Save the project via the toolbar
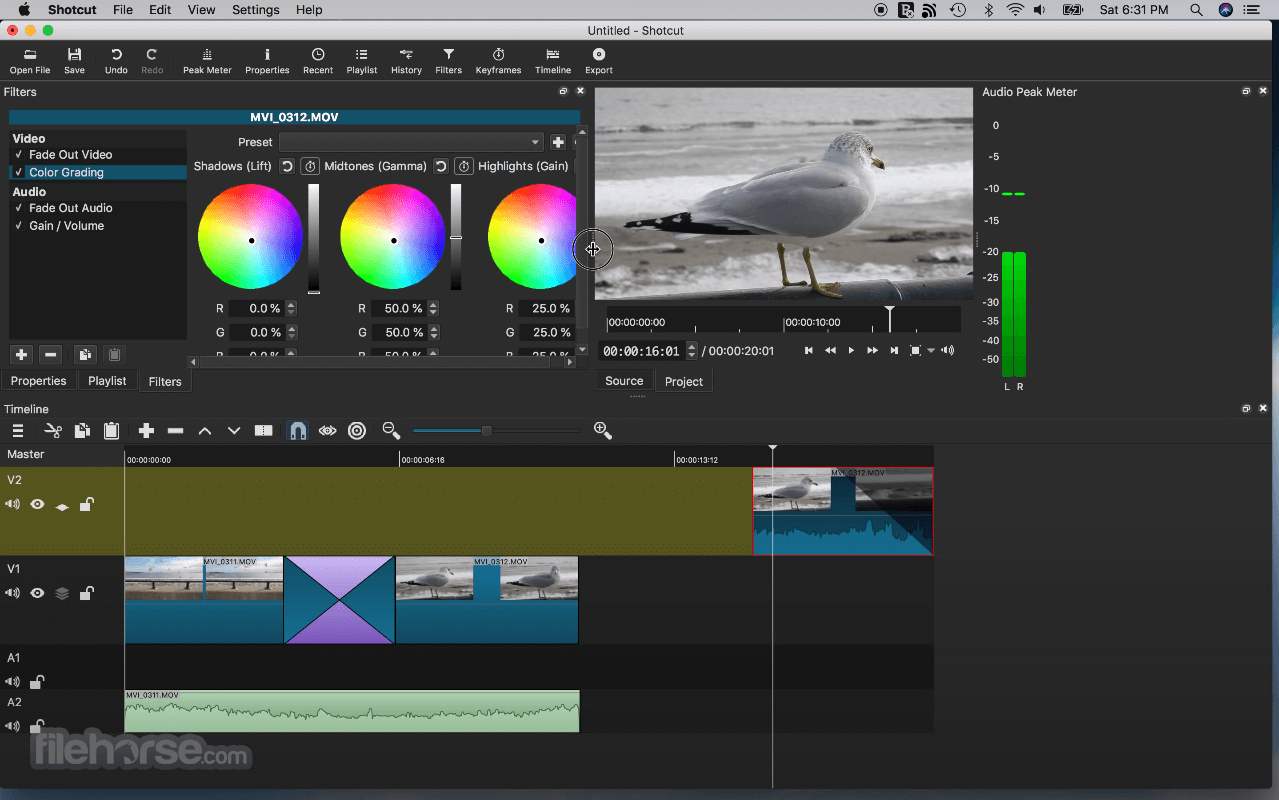Image resolution: width=1279 pixels, height=800 pixels. coord(74,61)
